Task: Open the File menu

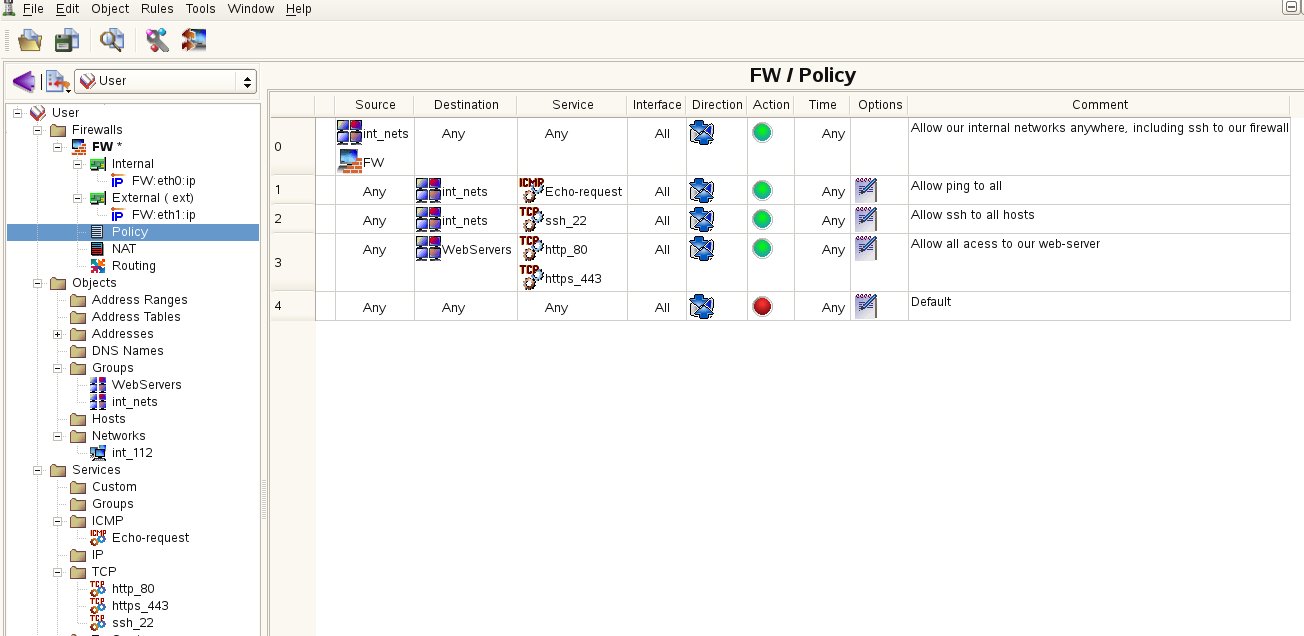Action: pyautogui.click(x=33, y=8)
